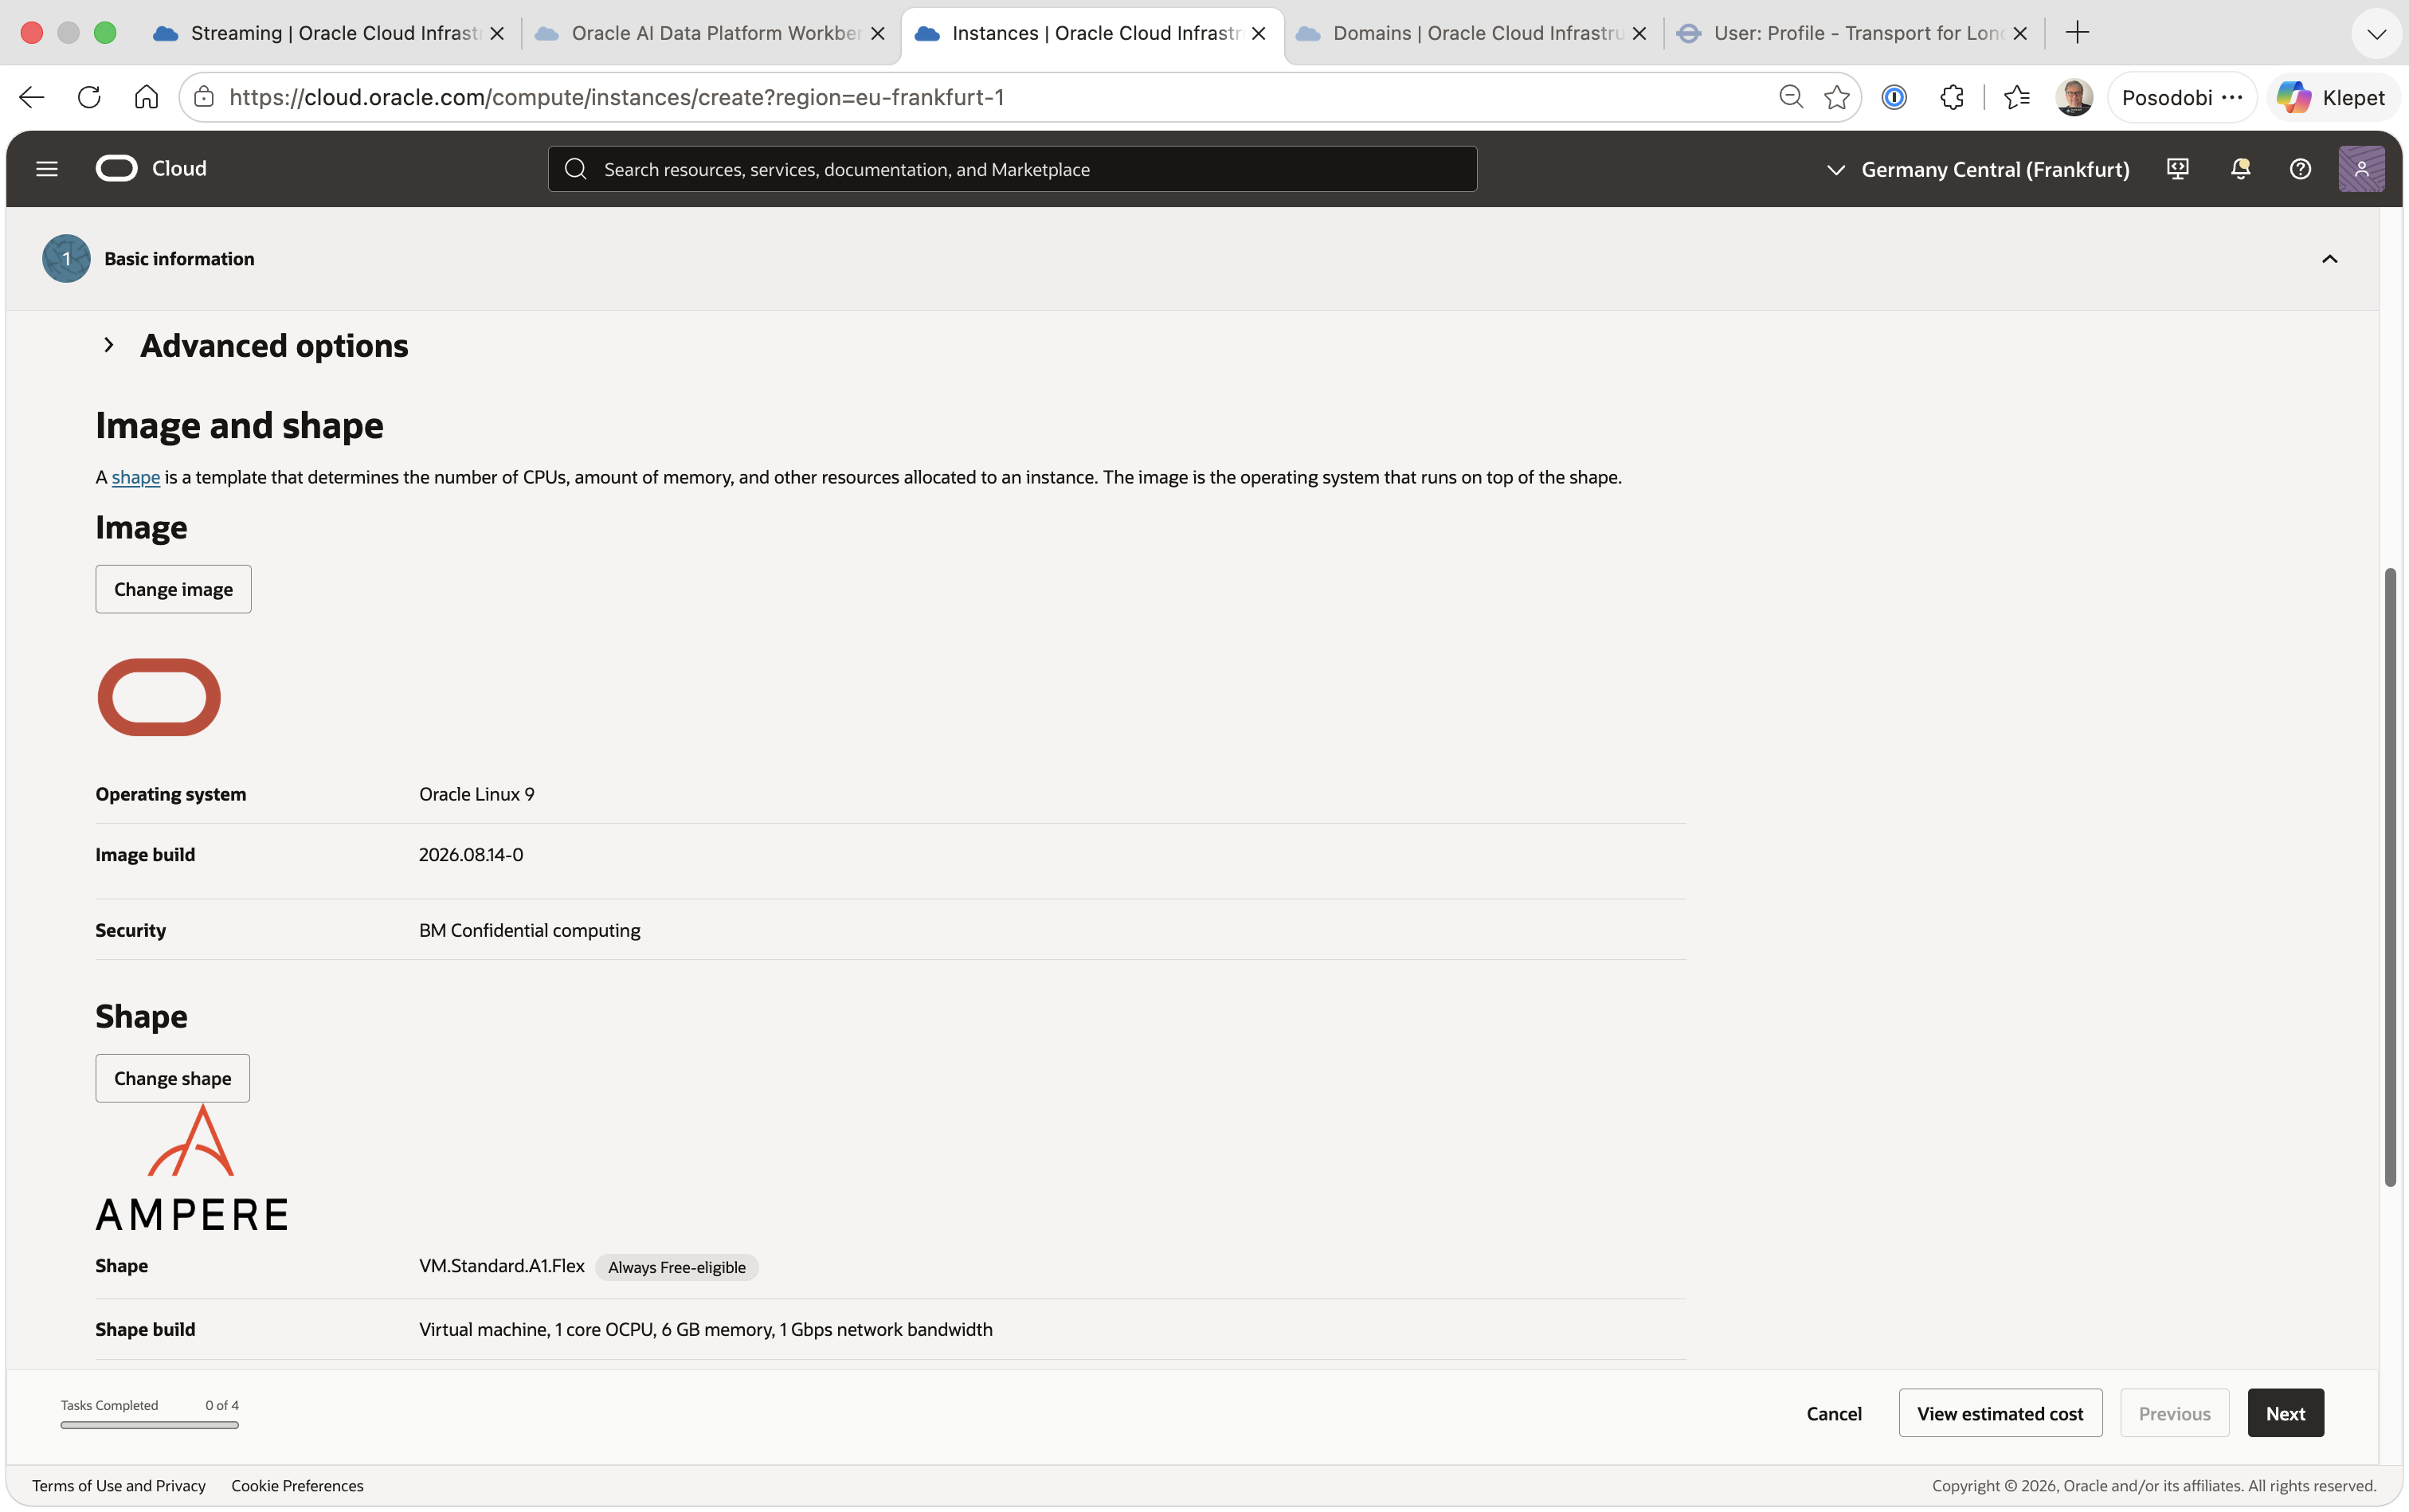Open the user profile avatar menu
Image resolution: width=2409 pixels, height=1512 pixels.
(2361, 169)
